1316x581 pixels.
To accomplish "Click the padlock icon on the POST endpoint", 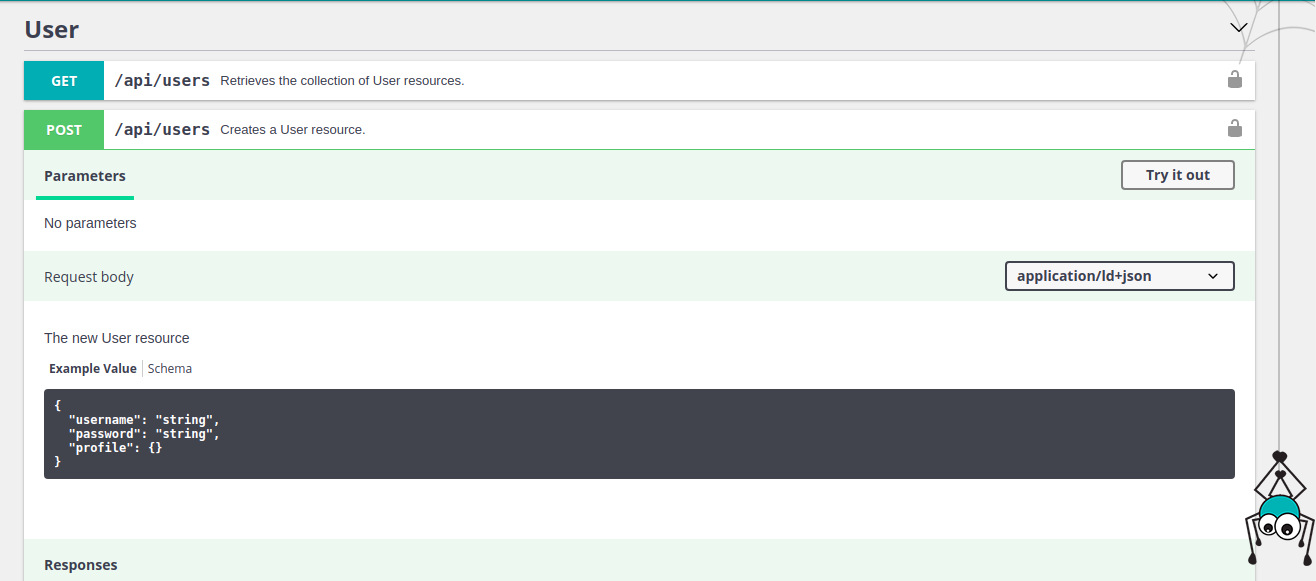I will (1234, 128).
